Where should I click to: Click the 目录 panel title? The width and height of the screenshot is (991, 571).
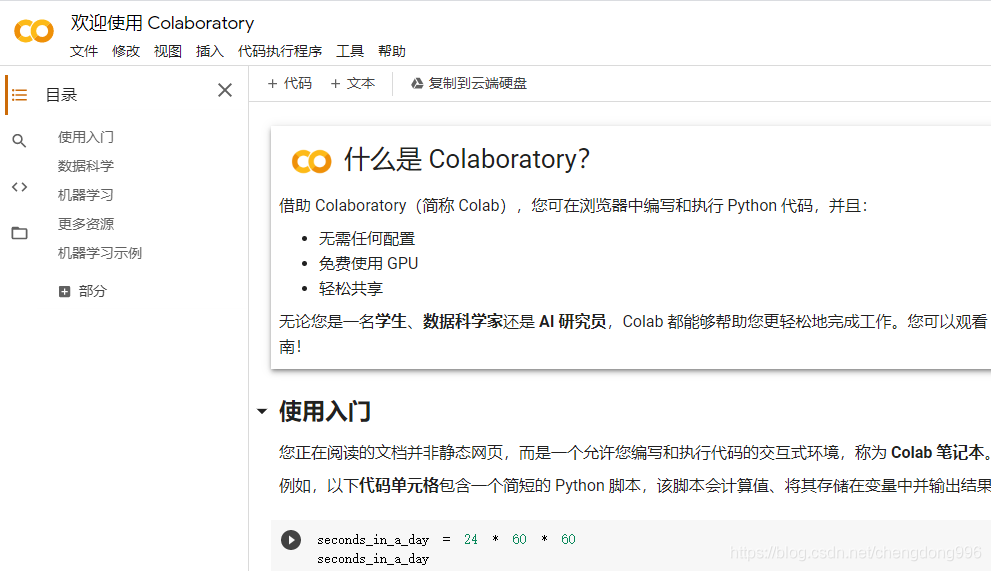[61, 95]
